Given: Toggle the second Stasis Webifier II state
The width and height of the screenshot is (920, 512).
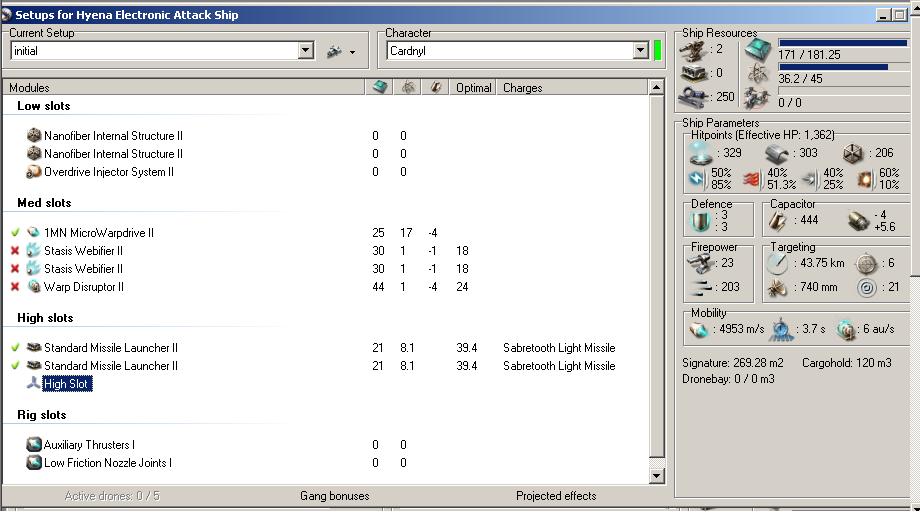Looking at the screenshot, I should [15, 269].
